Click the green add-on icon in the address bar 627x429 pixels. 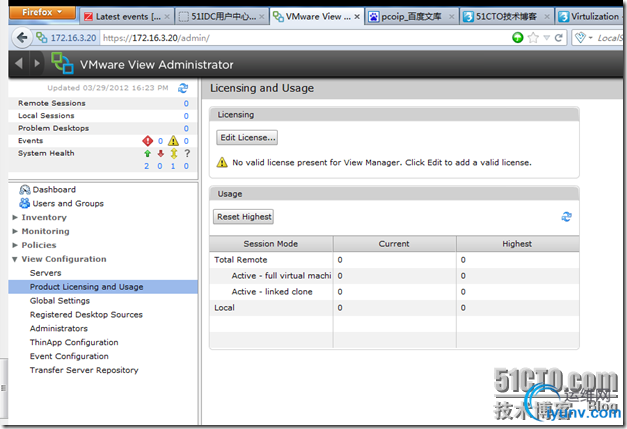click(x=518, y=38)
